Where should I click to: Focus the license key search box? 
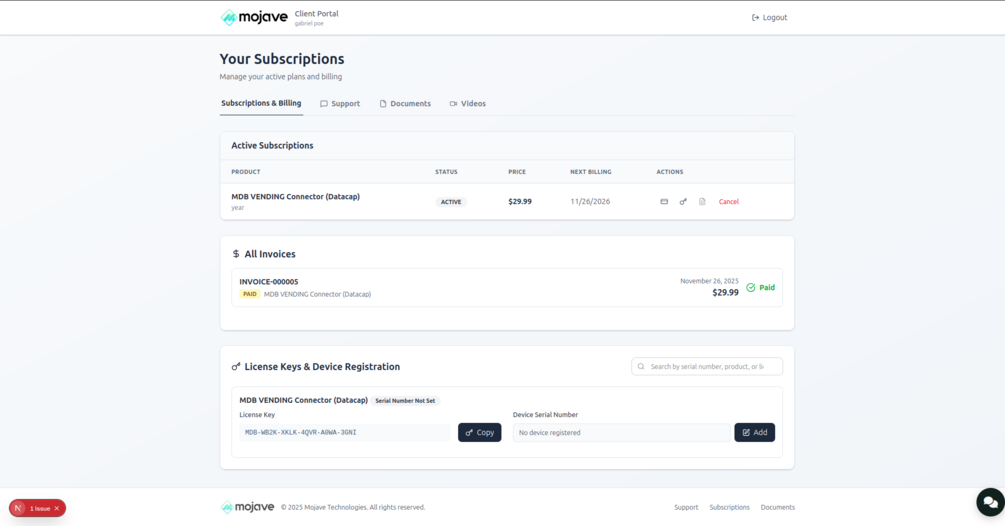[x=707, y=366]
